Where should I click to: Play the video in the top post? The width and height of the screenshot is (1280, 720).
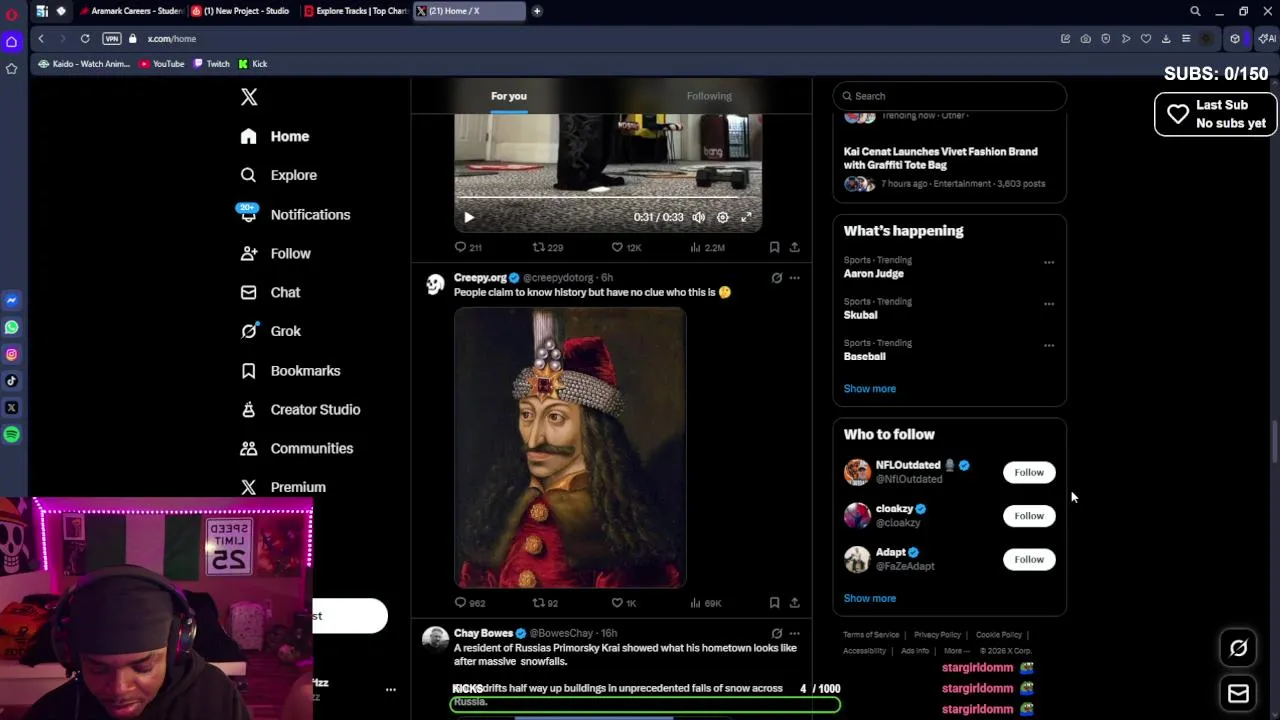click(x=469, y=217)
